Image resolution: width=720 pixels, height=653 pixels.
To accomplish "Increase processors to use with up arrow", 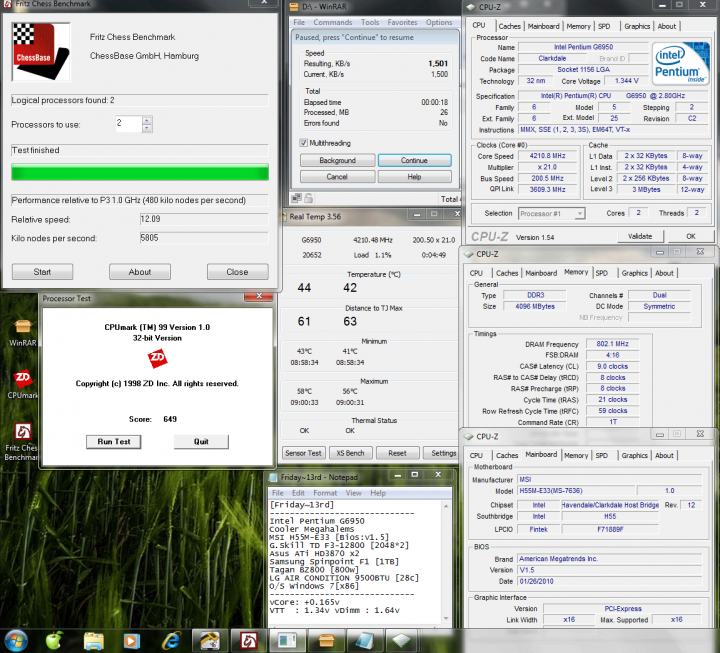I will [147, 121].
